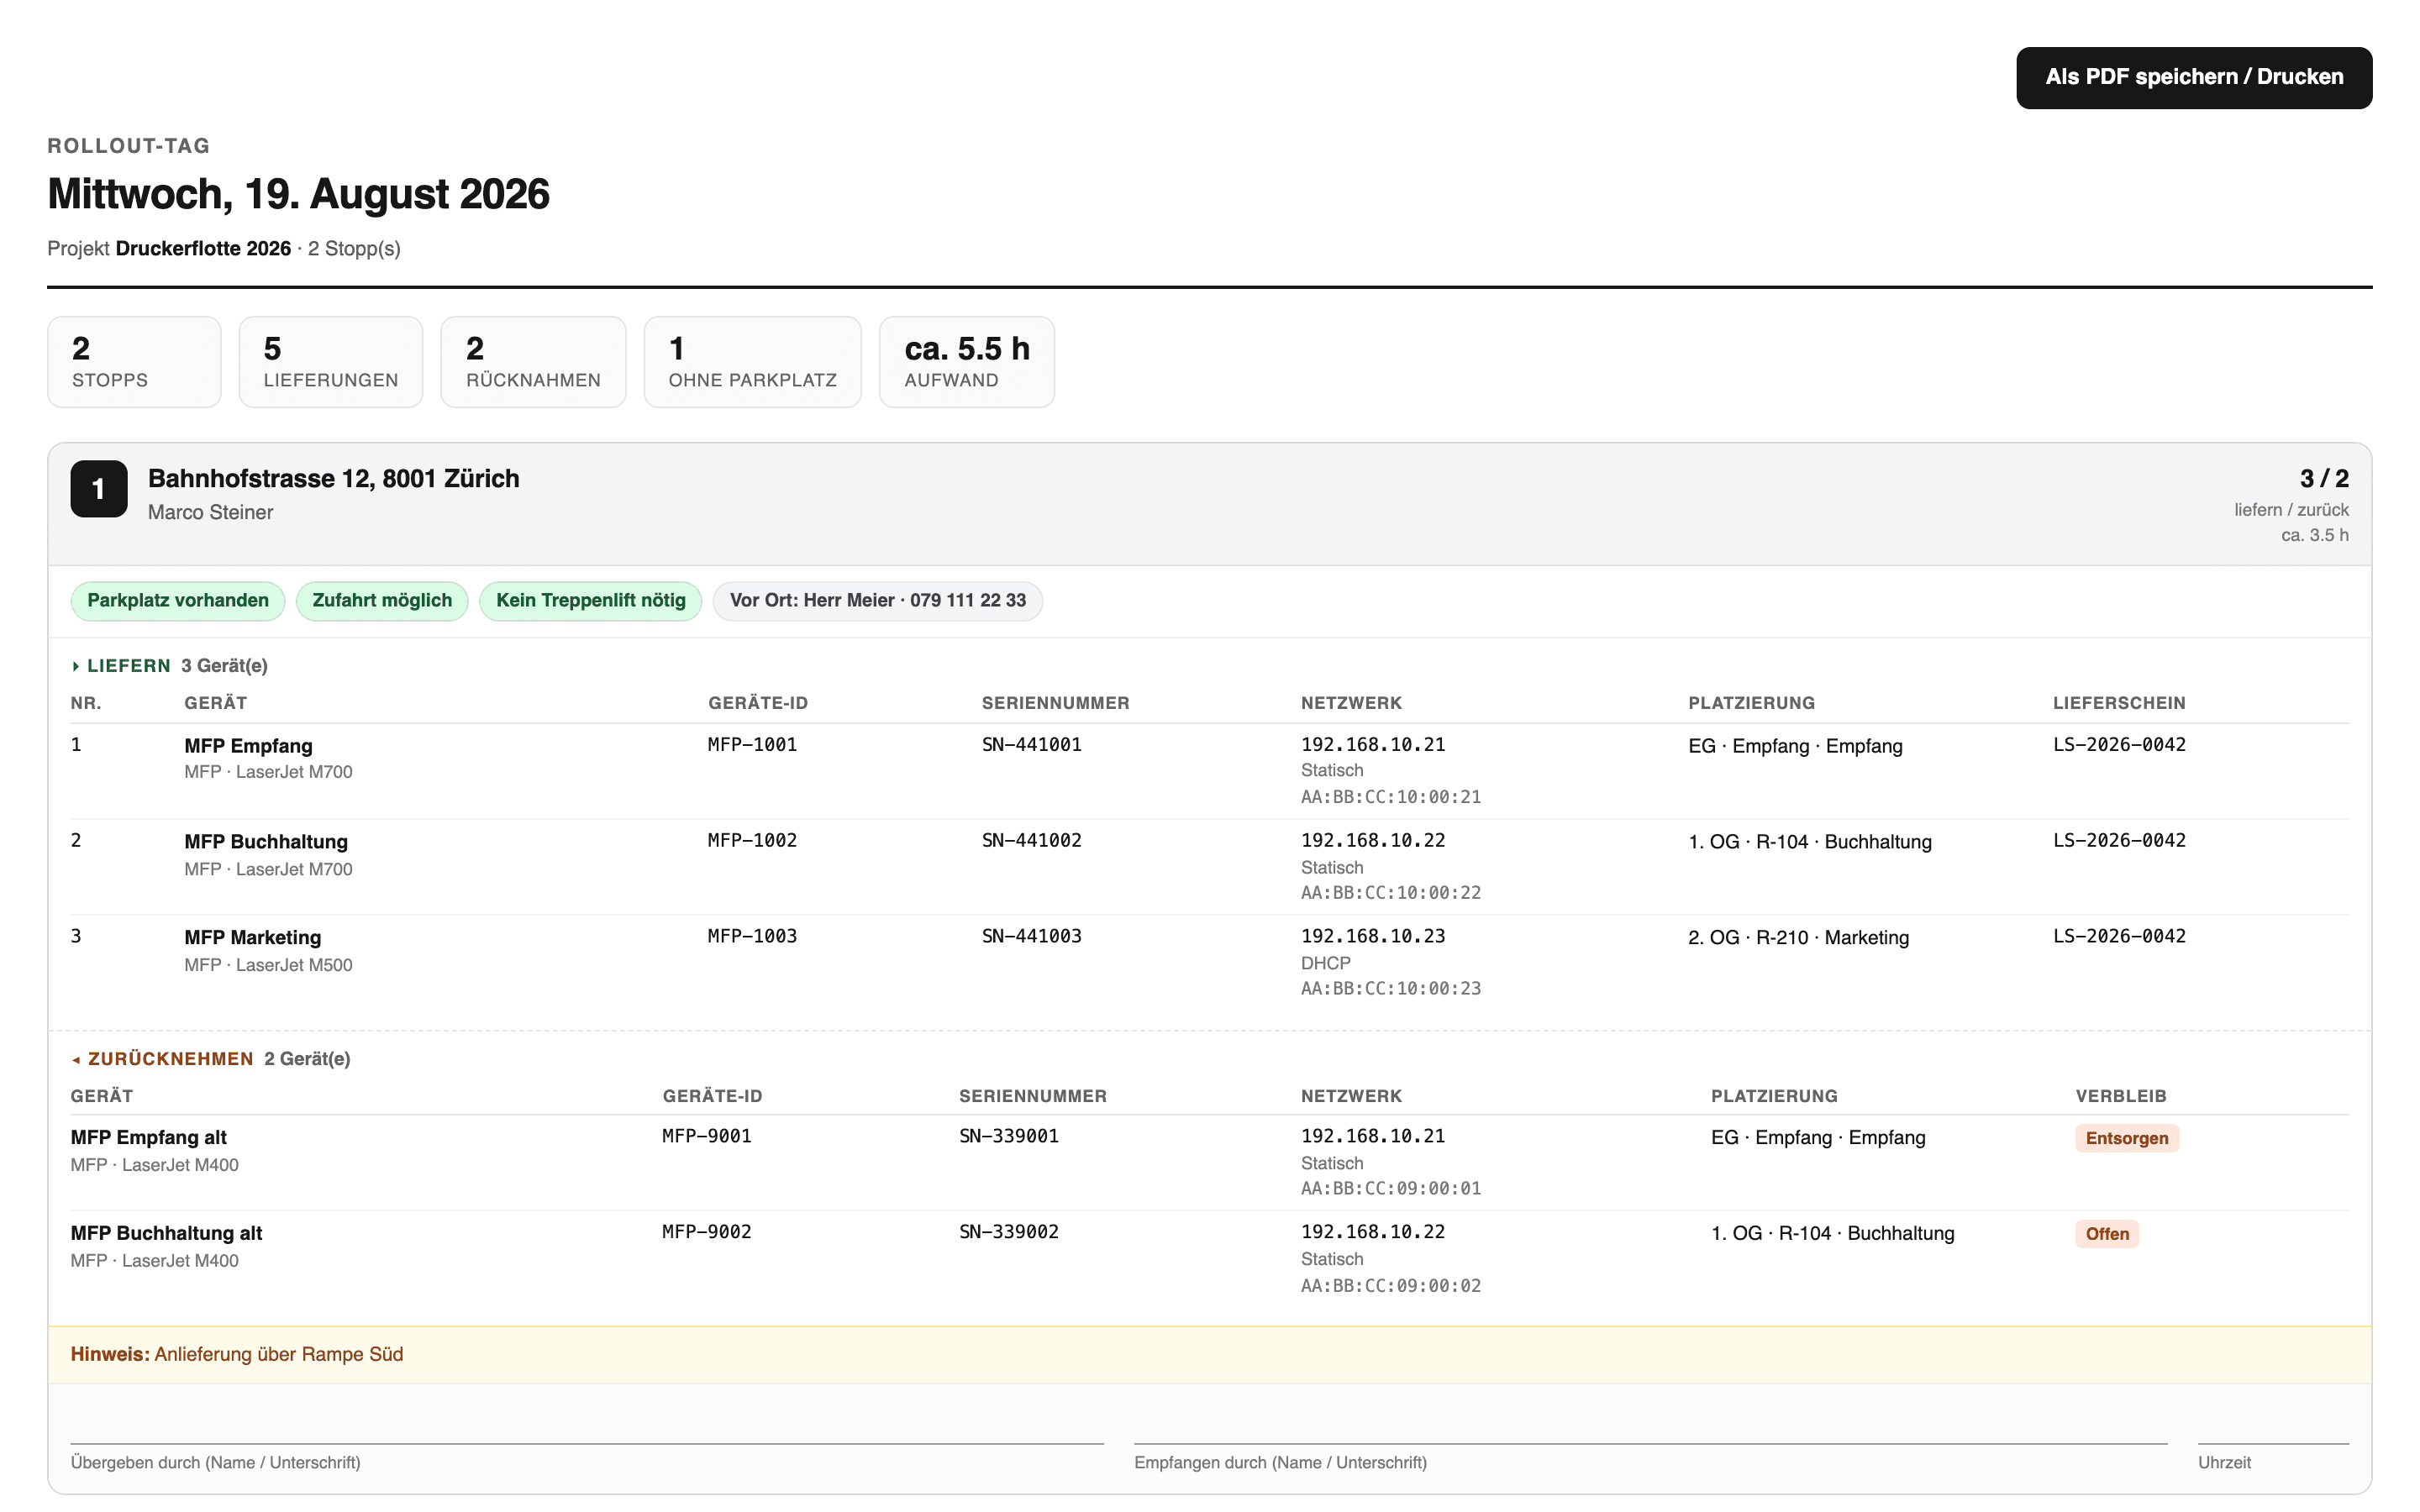Click the Lieferschein 'LS-2026-0042' for MFP Empfang
Viewport: 2420px width, 1512px height.
(x=2119, y=745)
